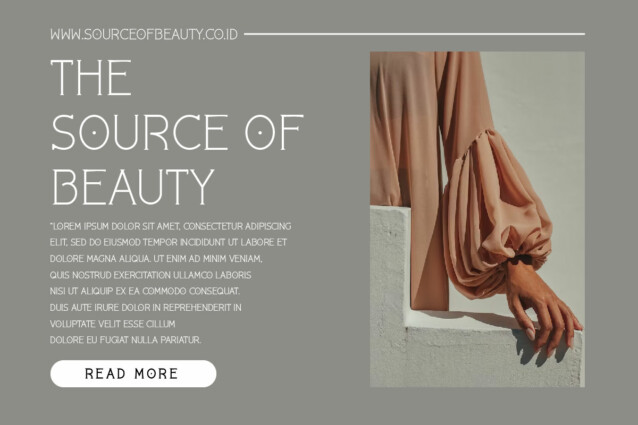Open the www.sourceofbeauty.co.id link

click(x=144, y=34)
